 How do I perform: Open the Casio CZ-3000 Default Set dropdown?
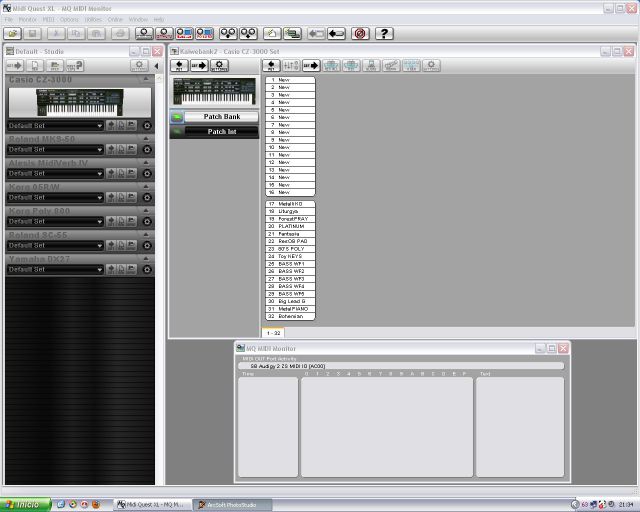click(56, 126)
